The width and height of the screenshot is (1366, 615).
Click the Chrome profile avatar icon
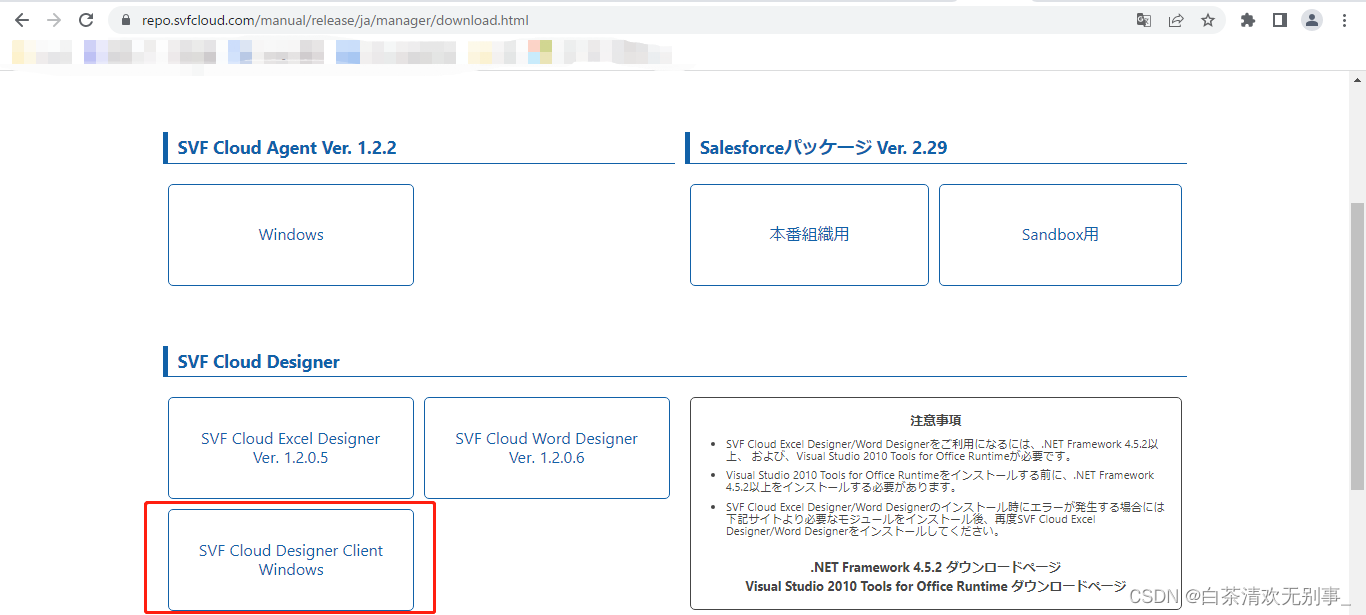click(x=1311, y=19)
